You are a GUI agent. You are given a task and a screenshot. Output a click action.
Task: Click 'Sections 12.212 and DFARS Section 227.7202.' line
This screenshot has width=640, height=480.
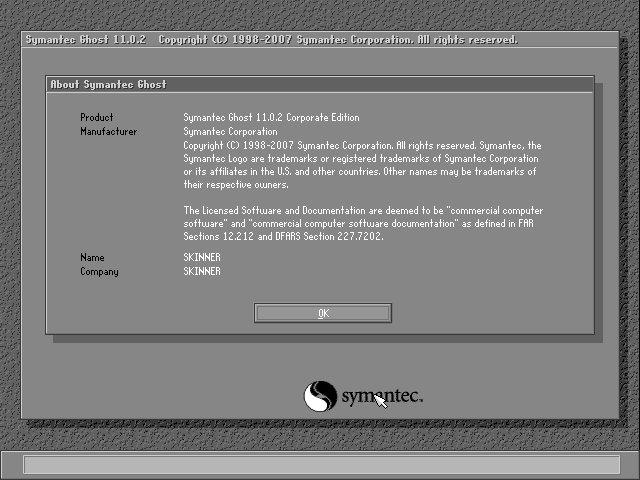coord(283,236)
